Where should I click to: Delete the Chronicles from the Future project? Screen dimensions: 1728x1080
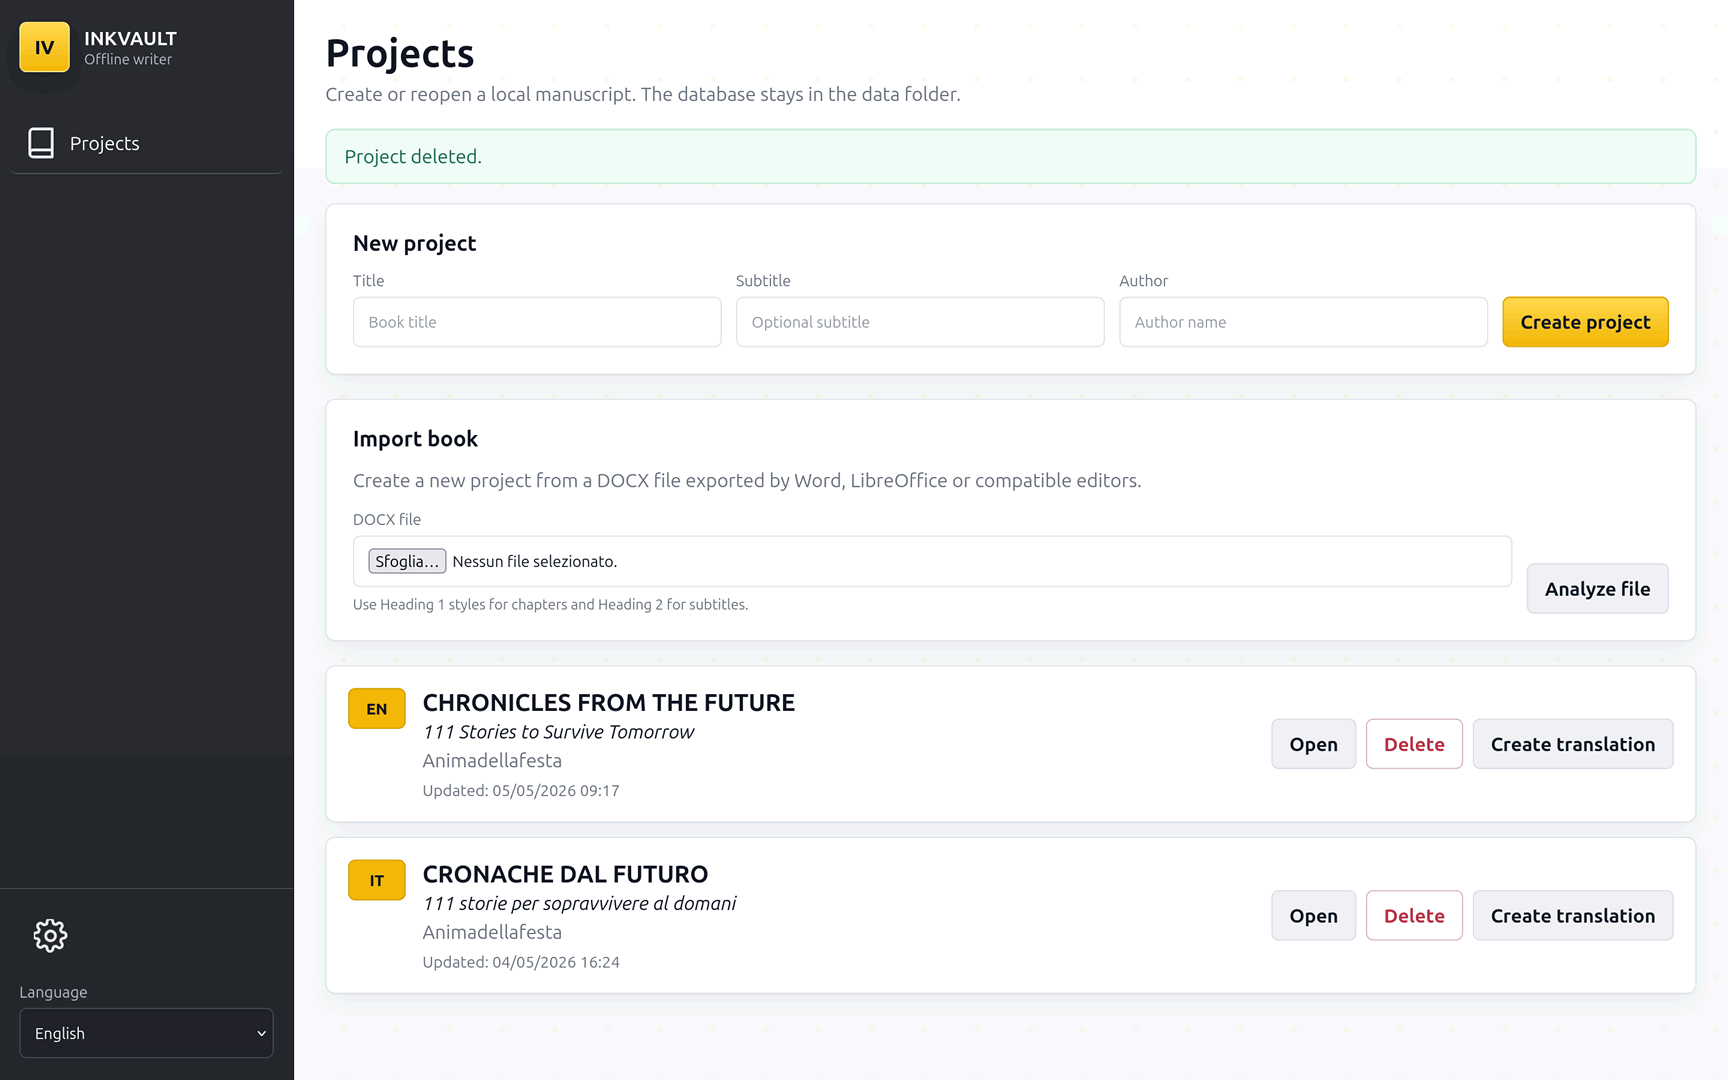[1414, 744]
